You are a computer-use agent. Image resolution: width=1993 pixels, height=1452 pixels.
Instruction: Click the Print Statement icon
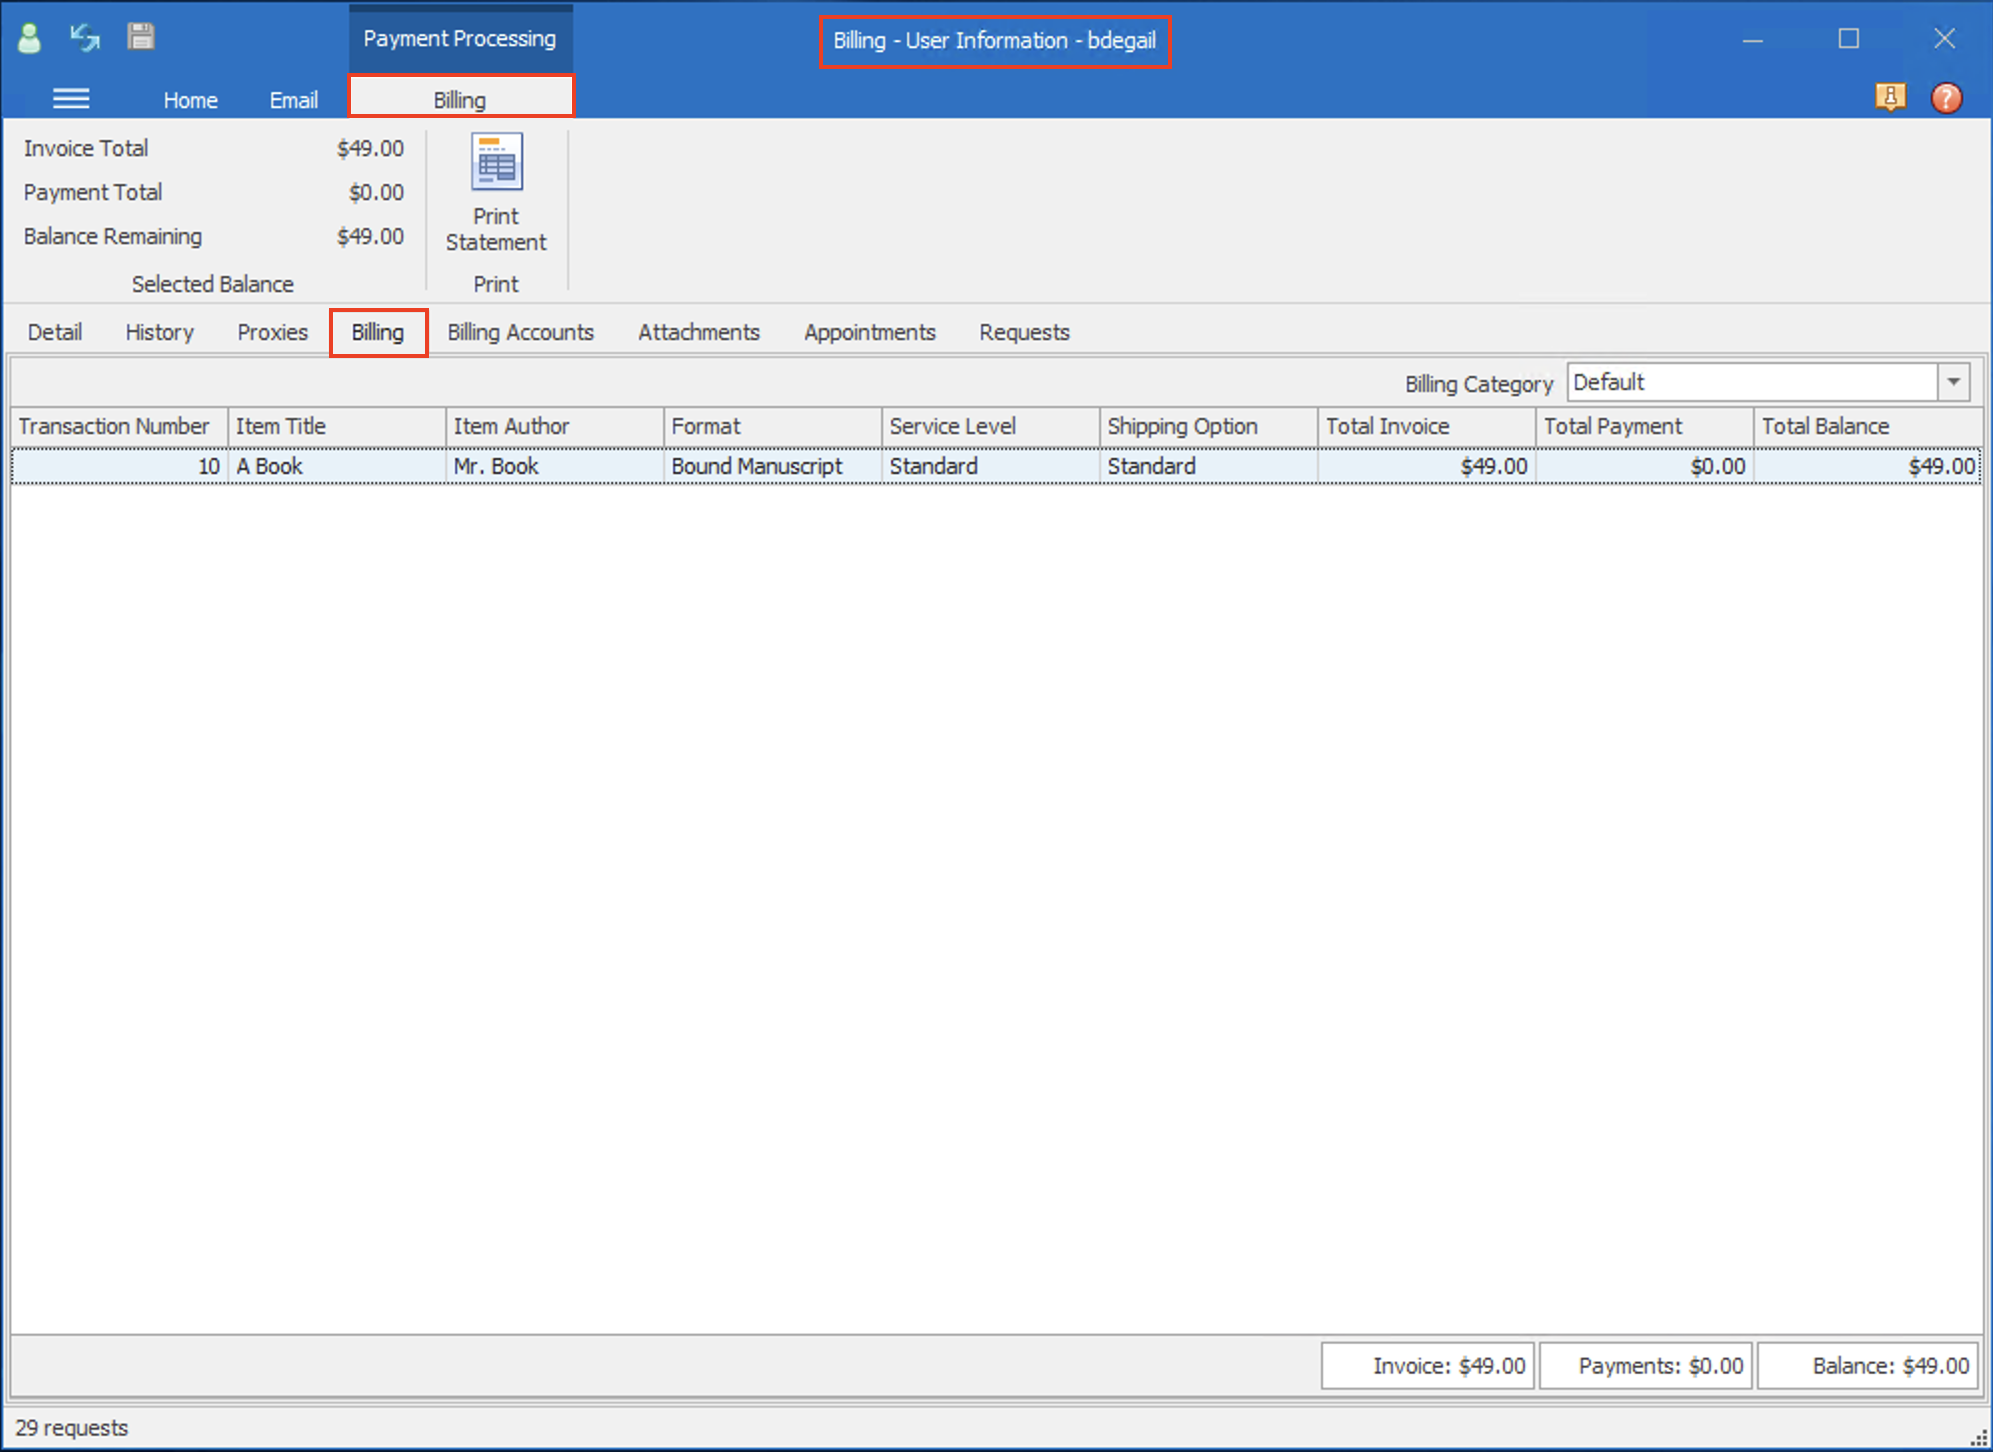pos(496,162)
